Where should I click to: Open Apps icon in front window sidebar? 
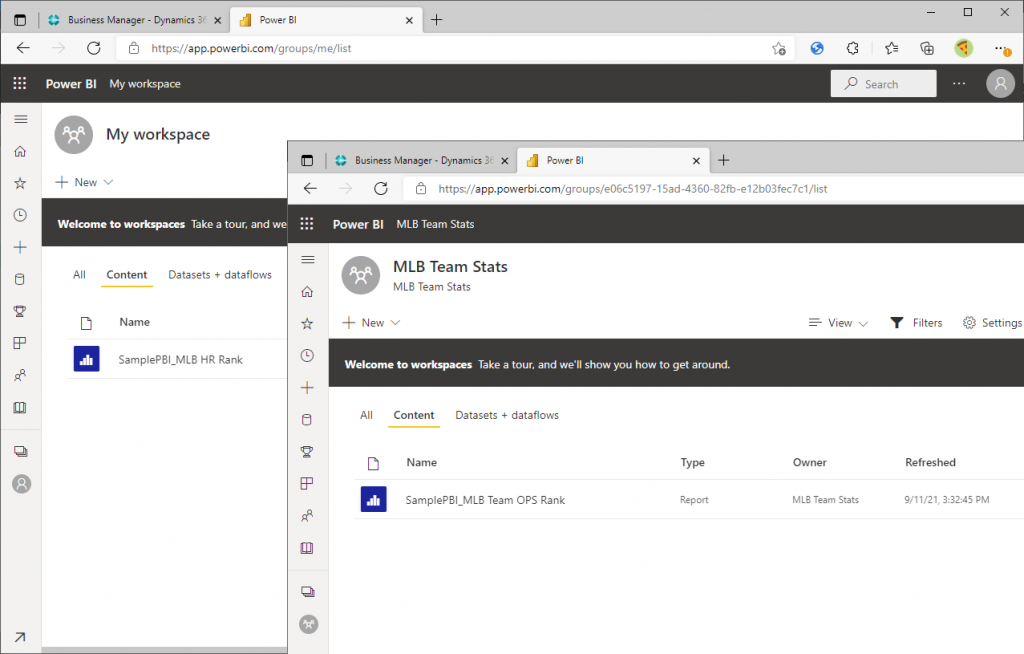(307, 483)
